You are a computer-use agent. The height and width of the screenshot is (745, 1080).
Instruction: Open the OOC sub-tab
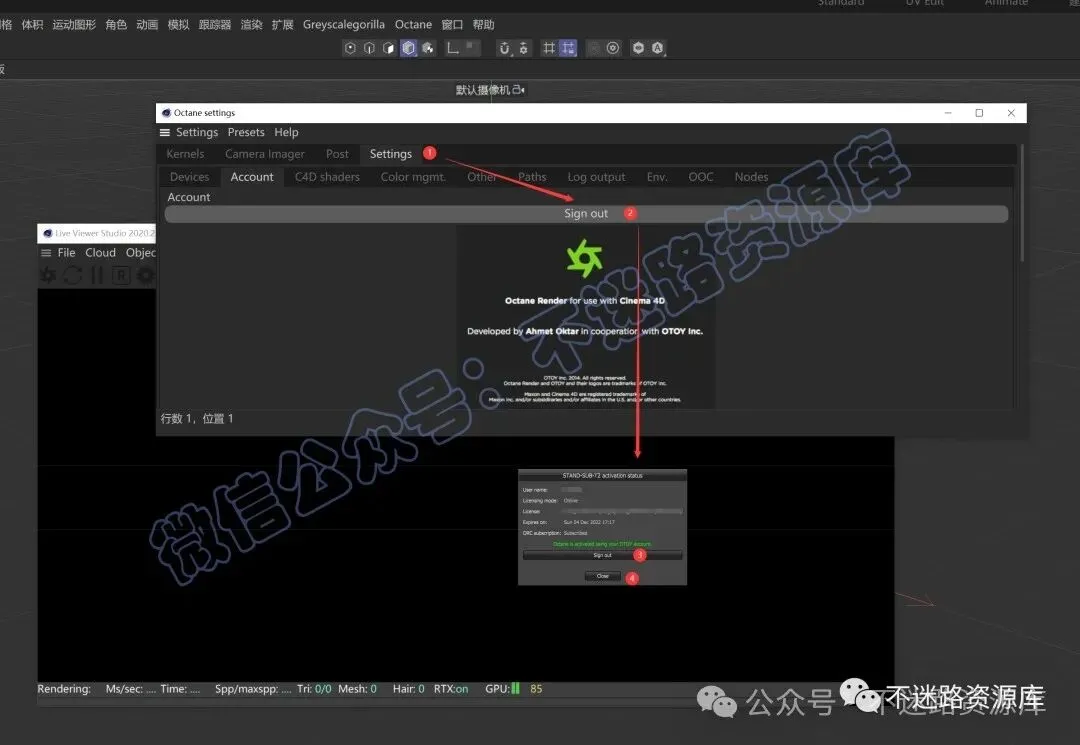(700, 177)
